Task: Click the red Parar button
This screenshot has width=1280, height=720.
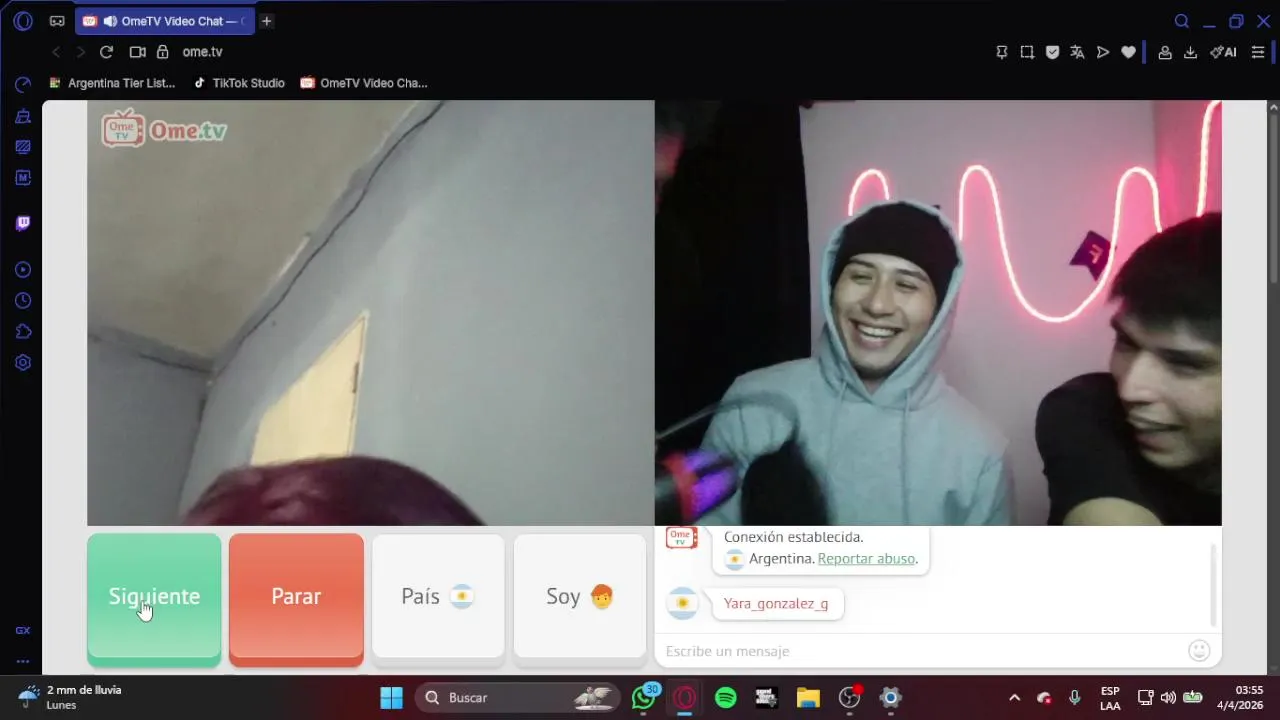Action: (x=296, y=597)
